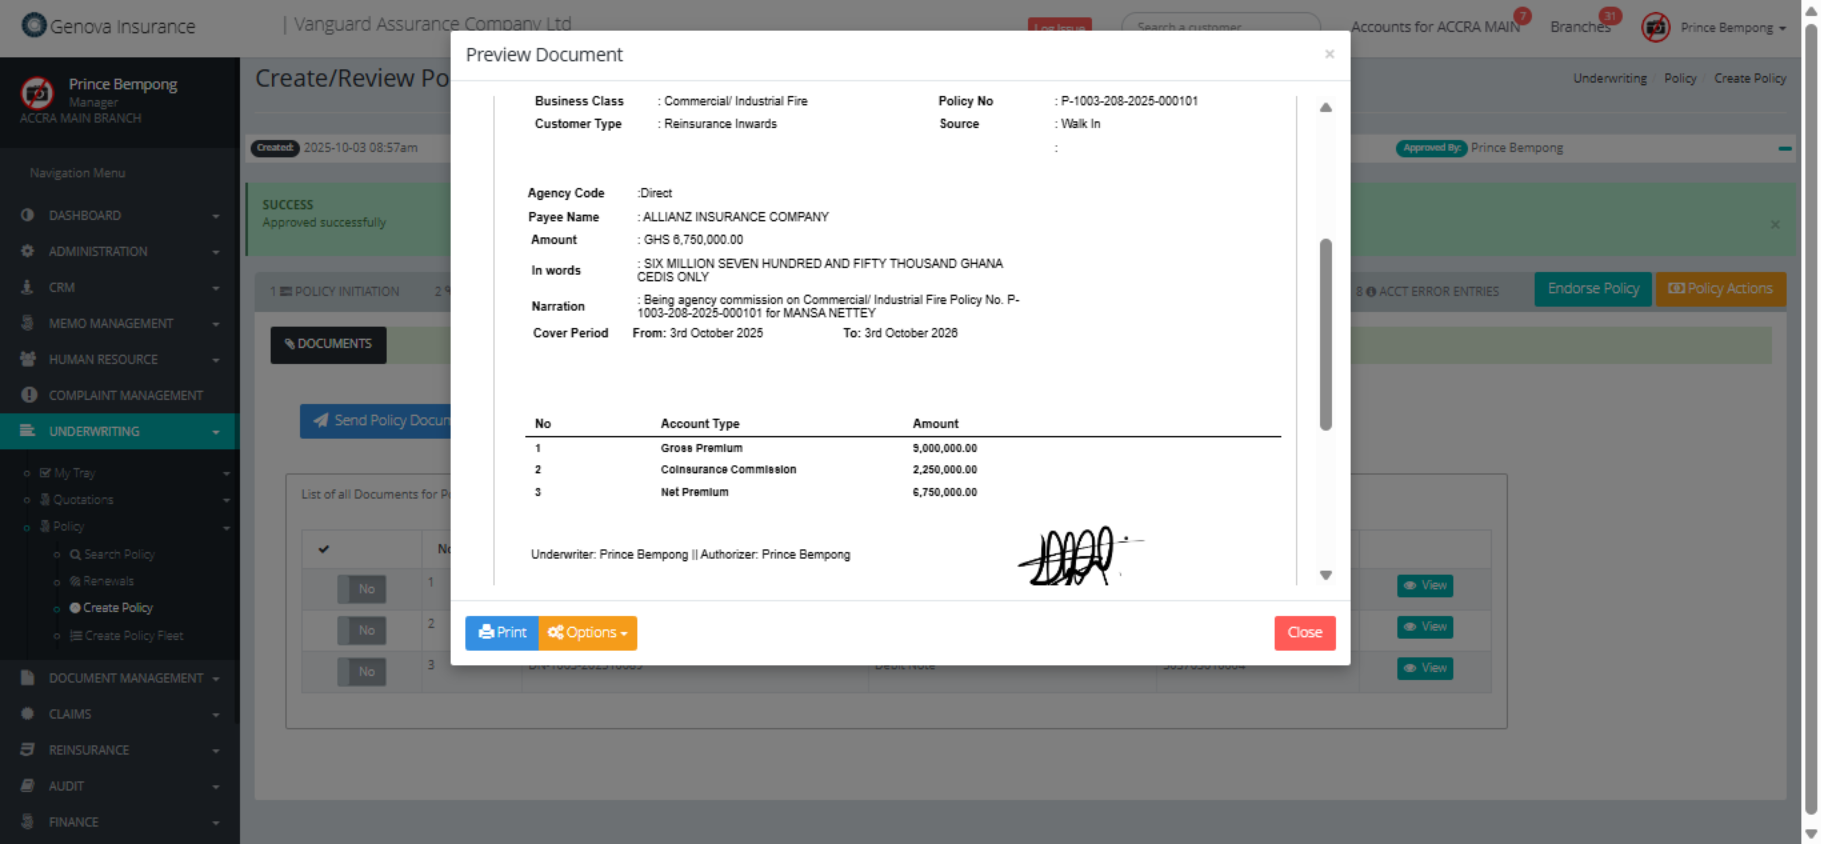This screenshot has height=844, width=1821.
Task: Click the Finance sidebar icon
Action: [x=27, y=822]
